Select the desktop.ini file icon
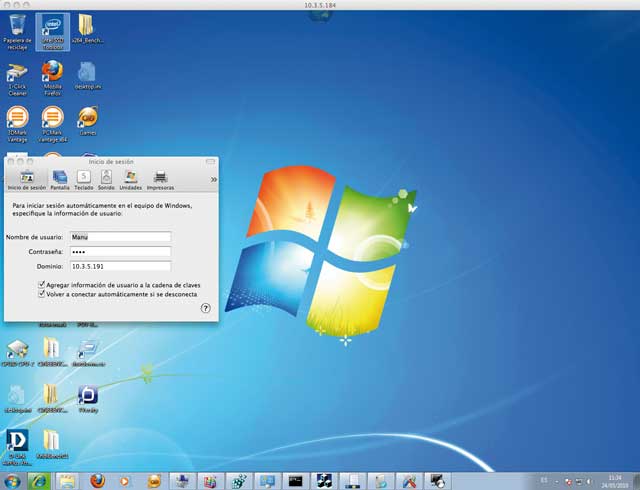 87,76
